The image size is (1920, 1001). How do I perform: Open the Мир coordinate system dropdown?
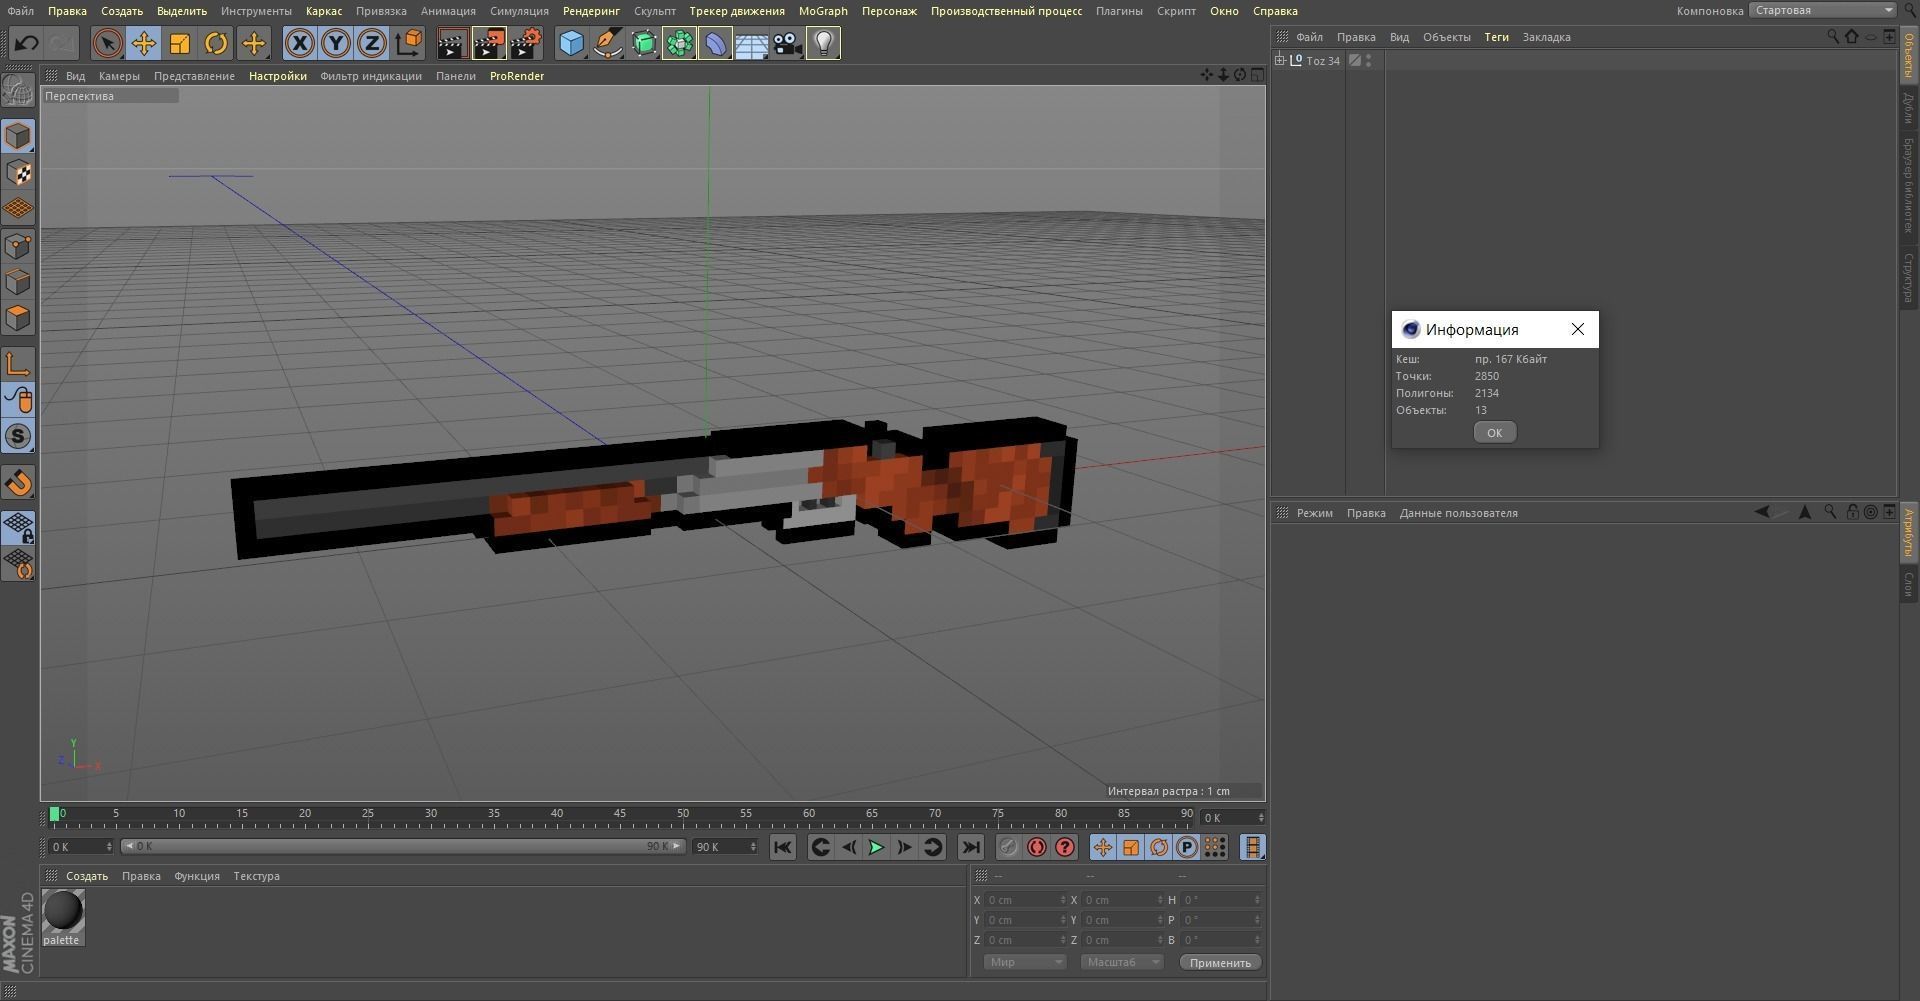(1024, 962)
